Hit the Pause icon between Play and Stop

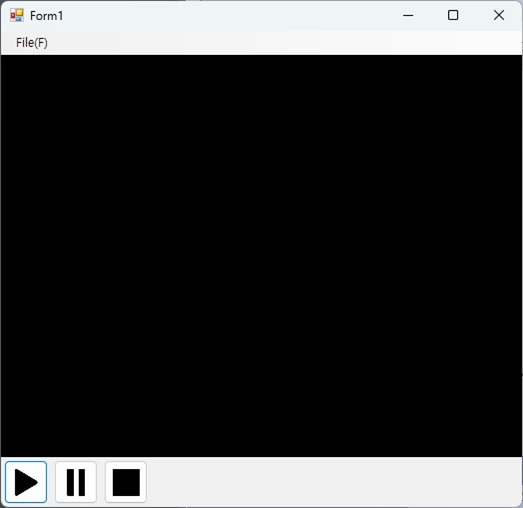coord(76,482)
